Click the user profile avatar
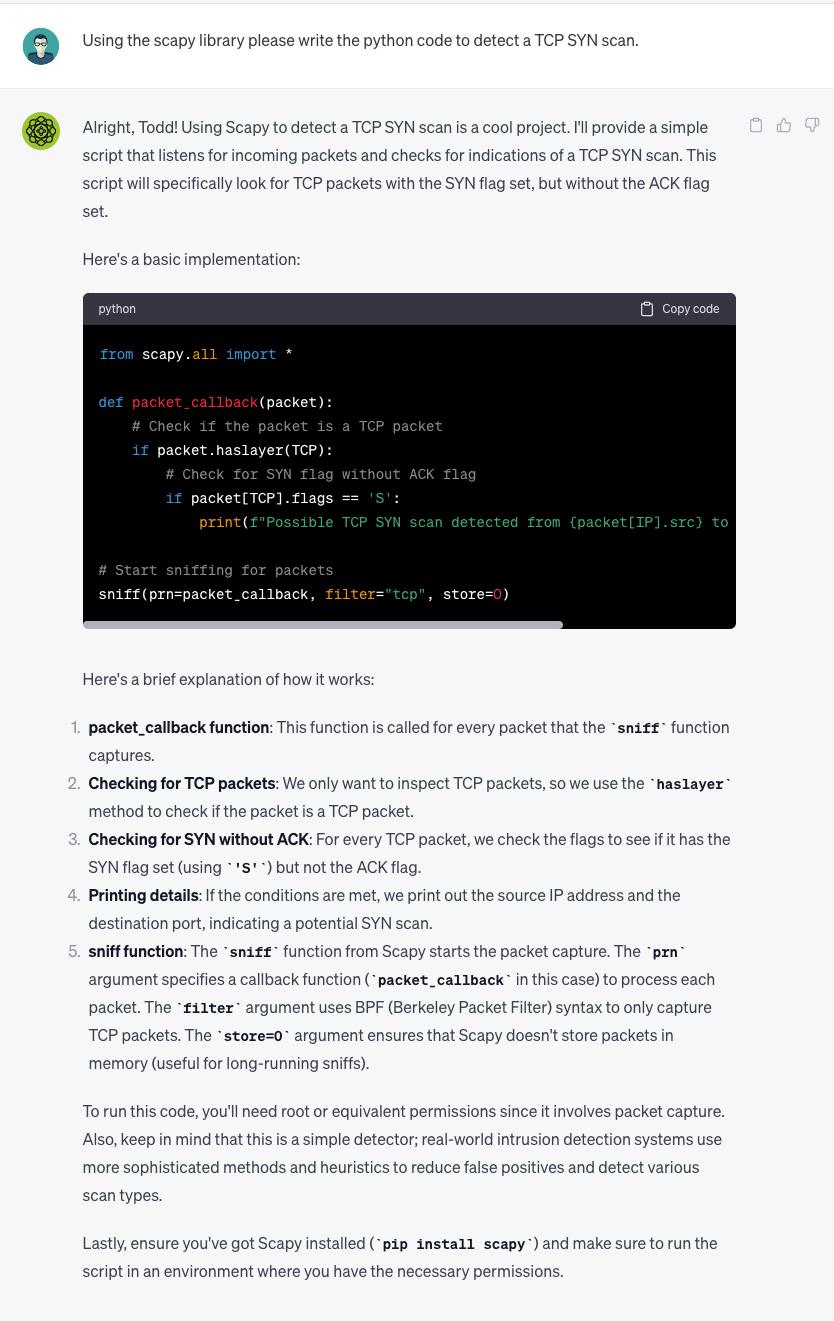 (41, 46)
